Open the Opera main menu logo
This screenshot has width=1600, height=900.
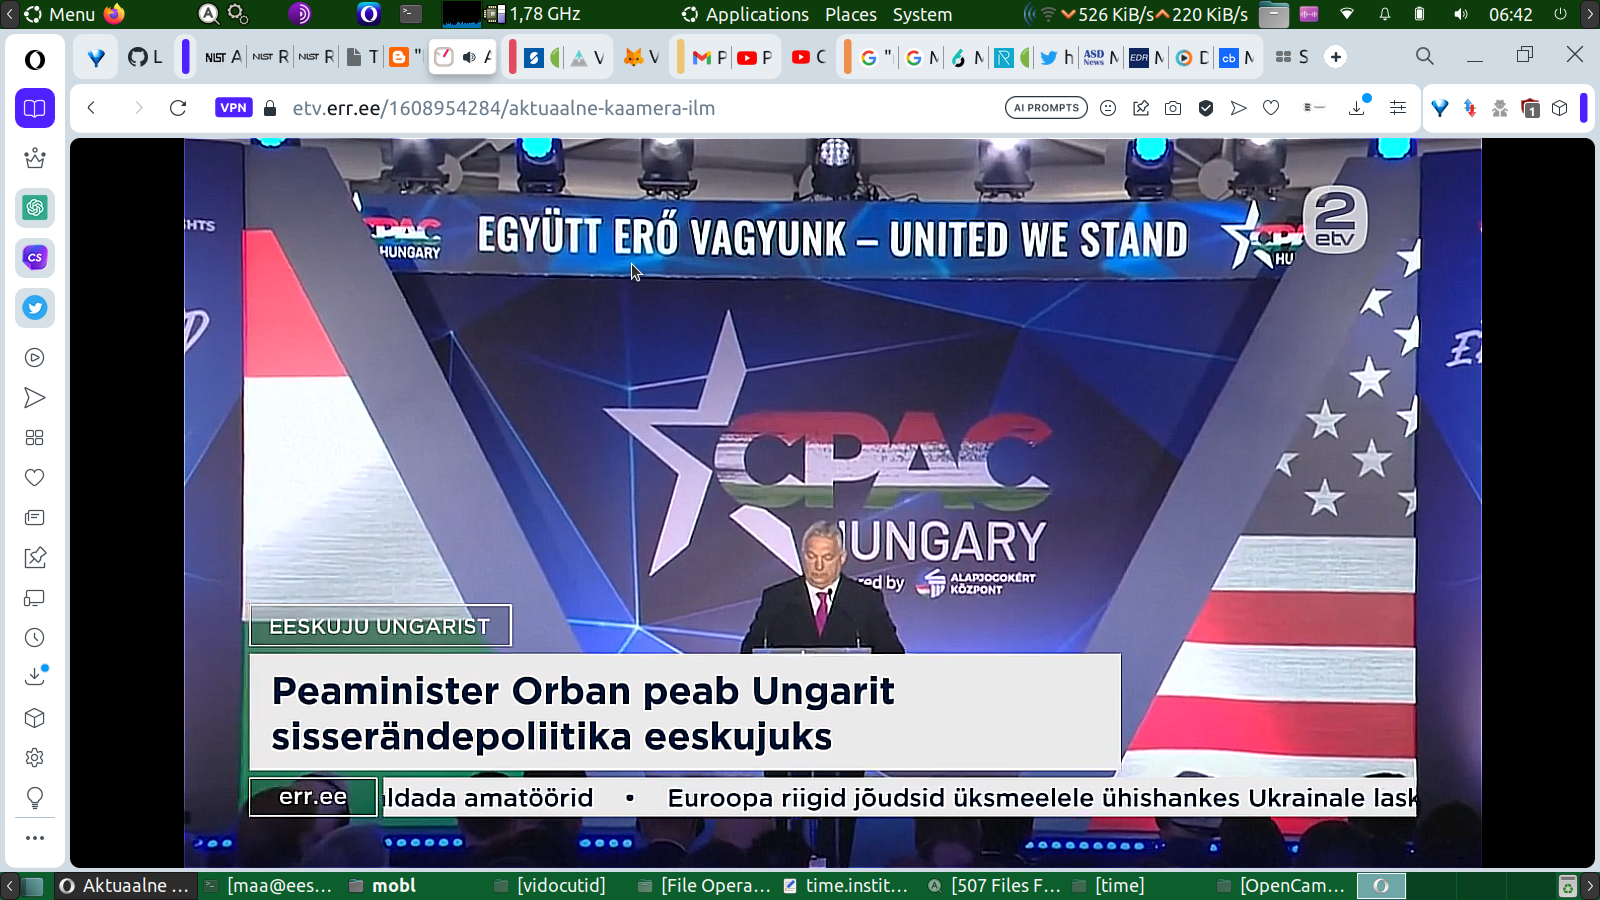click(35, 60)
